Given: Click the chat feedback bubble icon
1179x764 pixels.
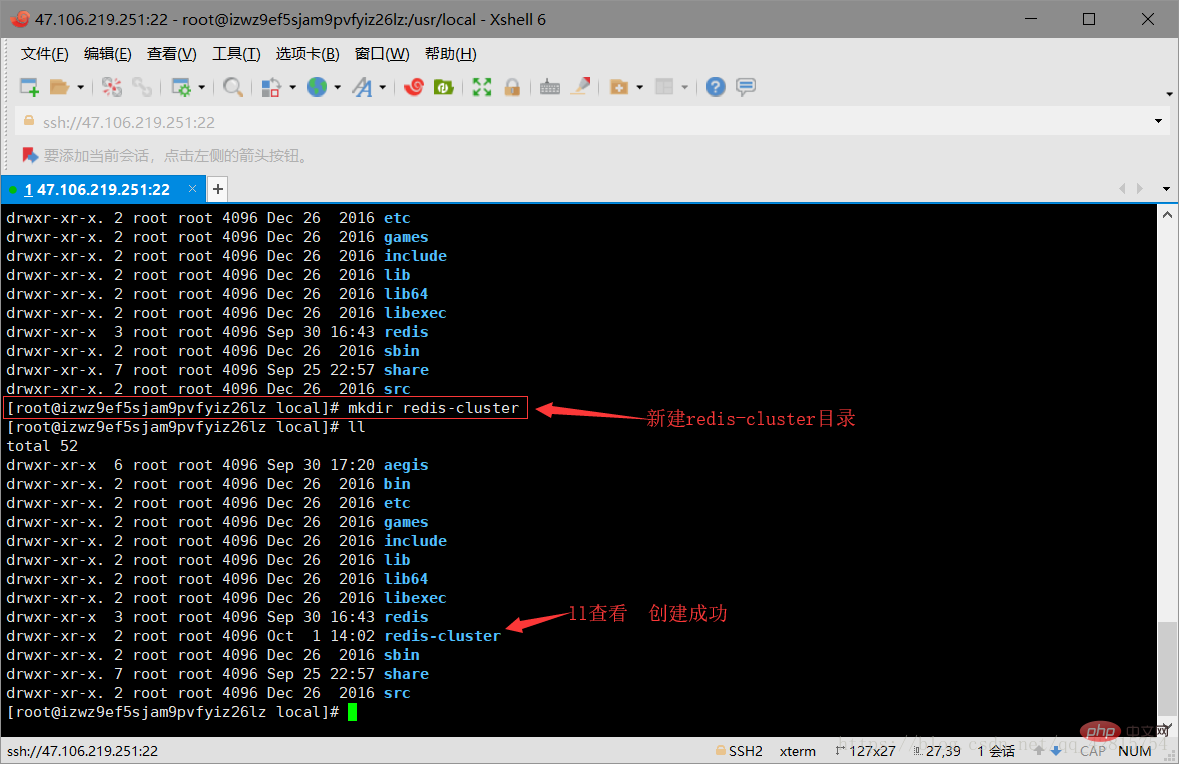Looking at the screenshot, I should tap(746, 87).
